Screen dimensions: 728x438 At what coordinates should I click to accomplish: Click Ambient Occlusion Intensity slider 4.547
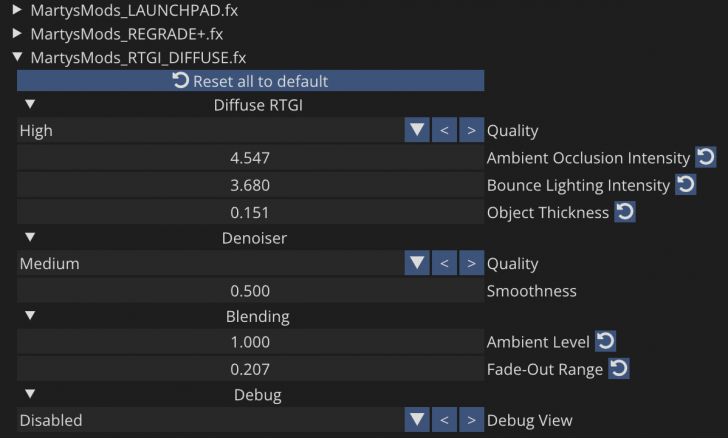[x=250, y=157]
